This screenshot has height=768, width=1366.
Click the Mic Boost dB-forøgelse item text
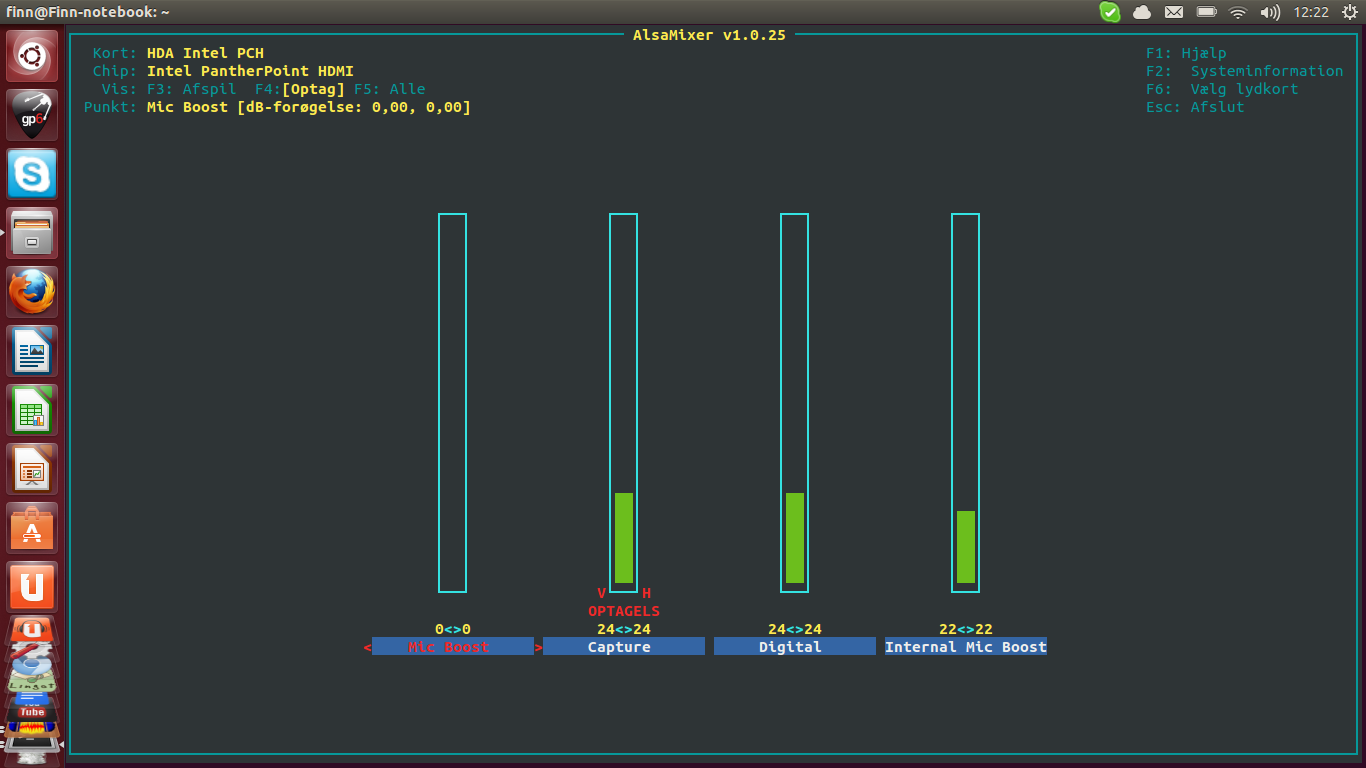(x=309, y=107)
